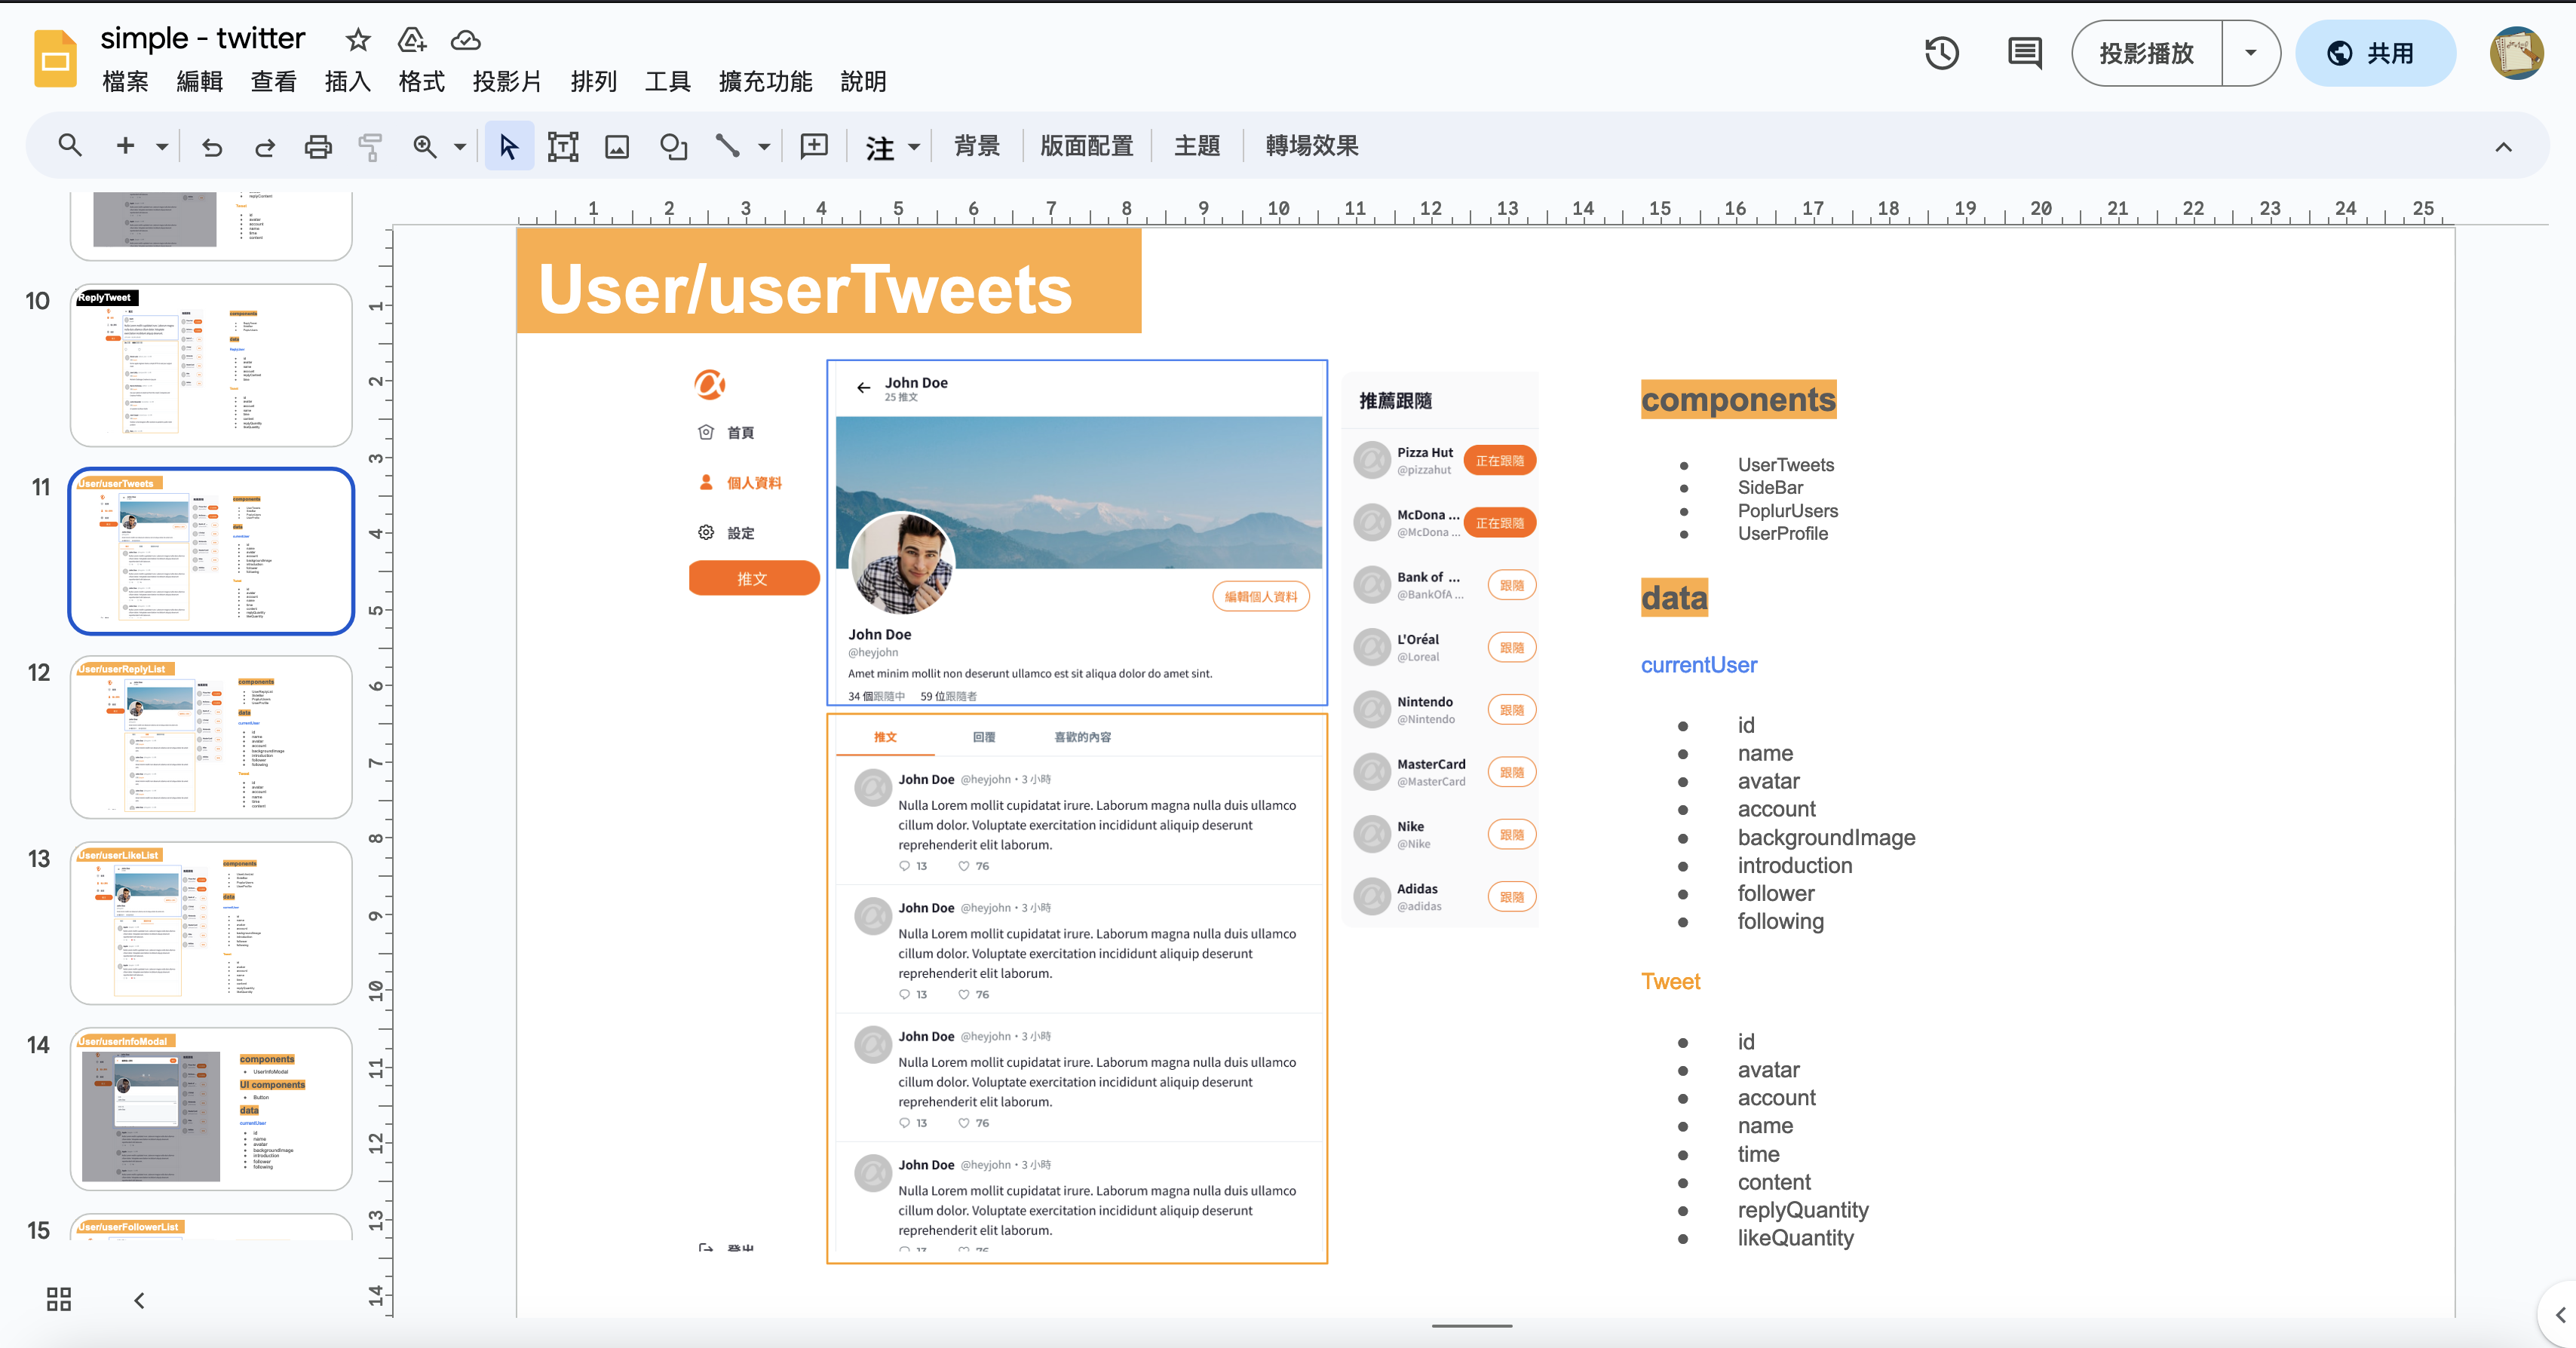Select slide 13 thumbnail User/userLikeList
2576x1348 pixels.
tap(210, 922)
